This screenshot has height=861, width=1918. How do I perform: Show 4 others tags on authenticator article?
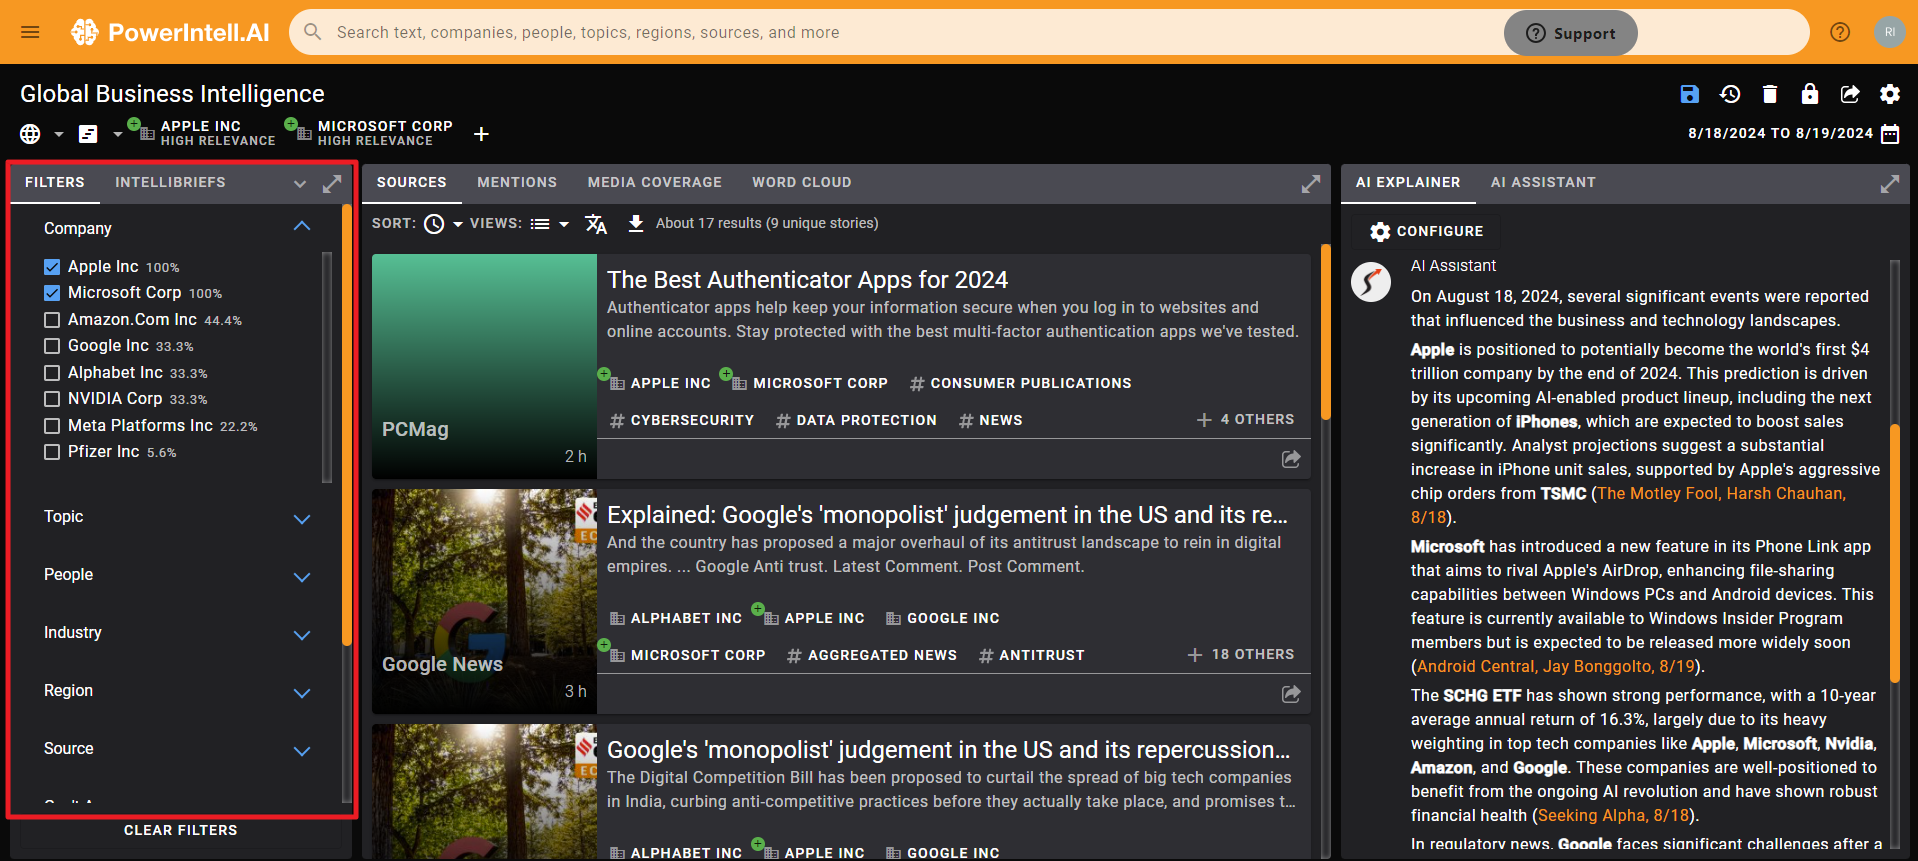(1245, 420)
